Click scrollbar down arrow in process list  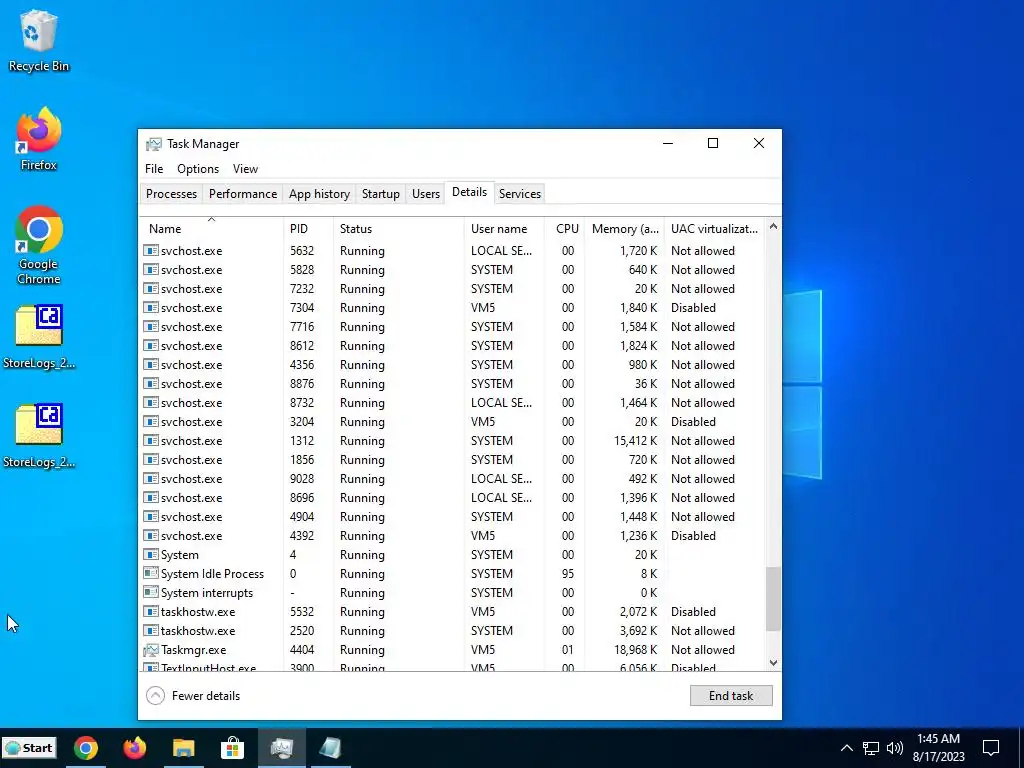pos(773,663)
